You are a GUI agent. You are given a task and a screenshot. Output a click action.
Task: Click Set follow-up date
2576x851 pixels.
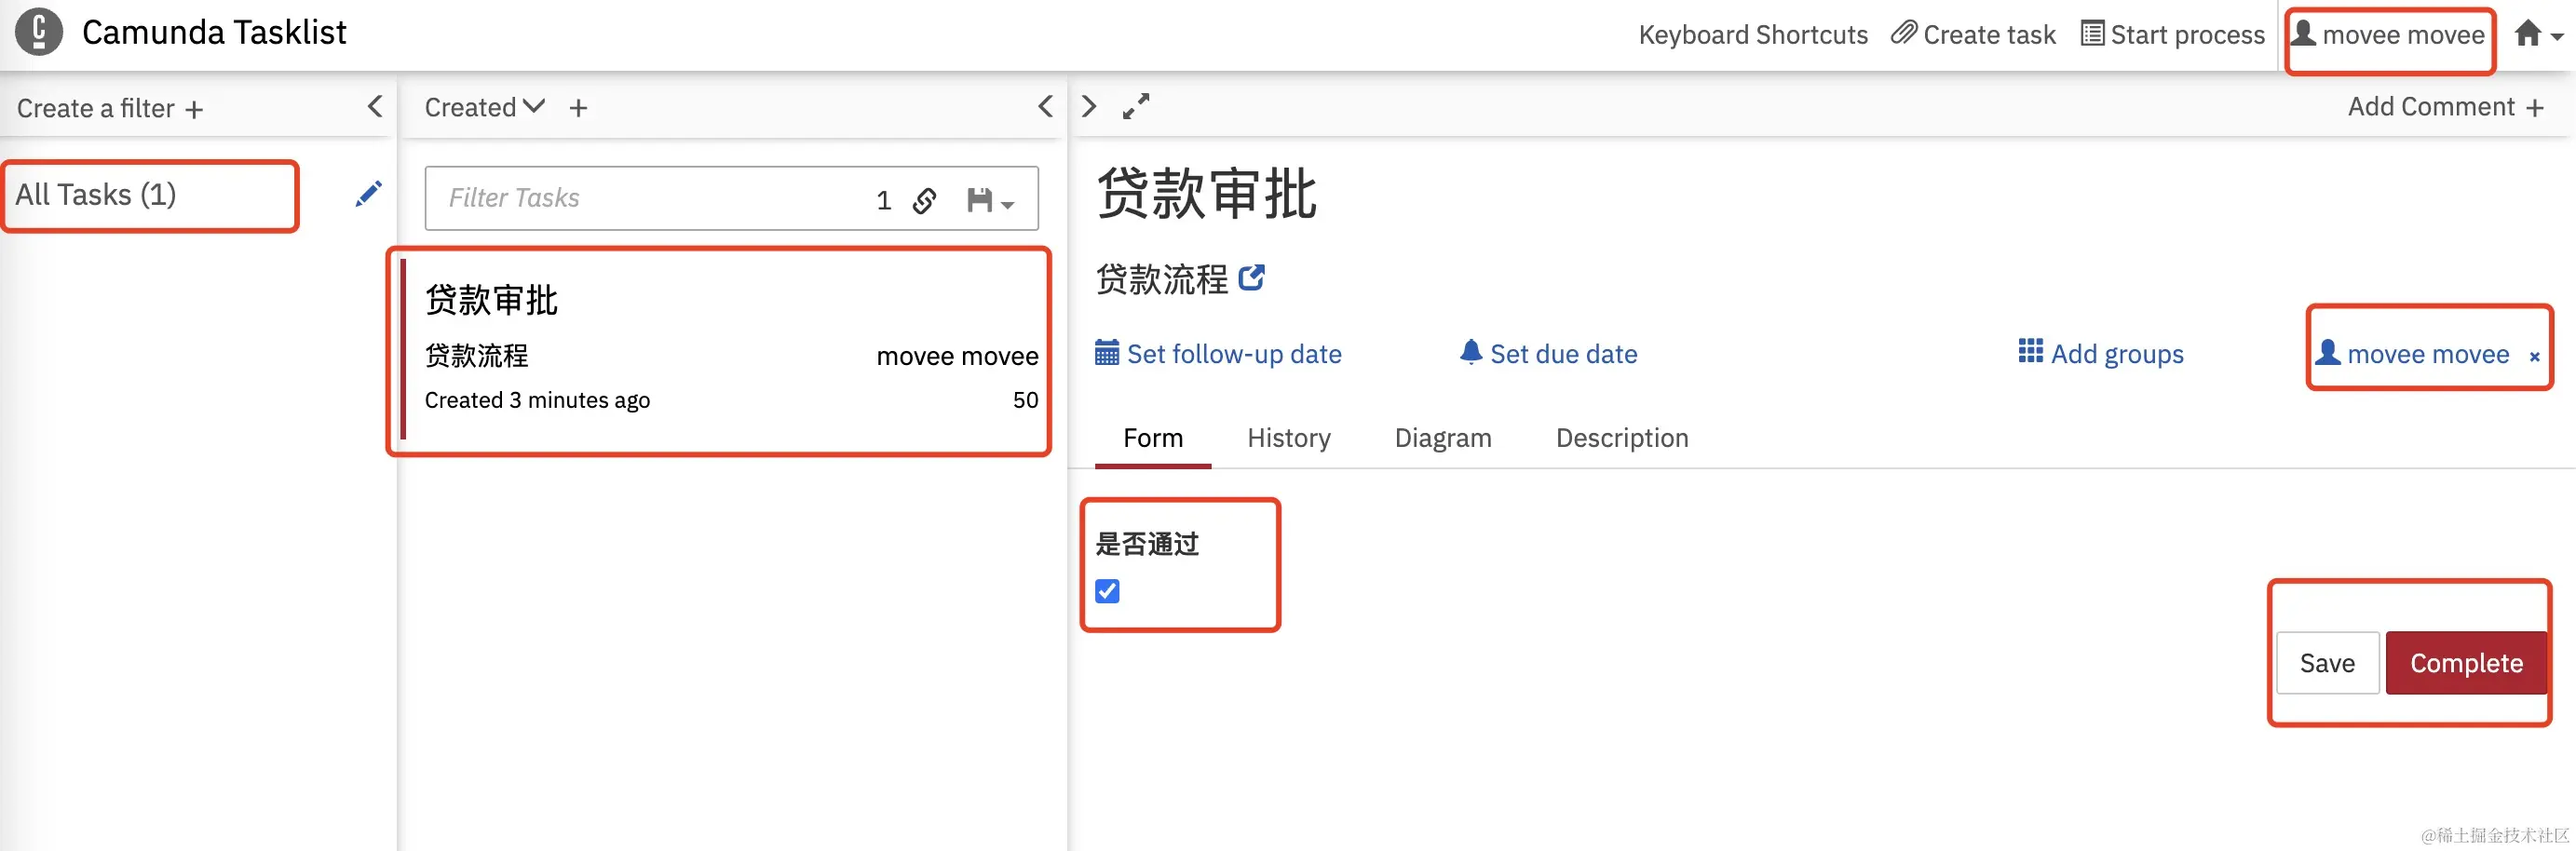(x=1218, y=354)
